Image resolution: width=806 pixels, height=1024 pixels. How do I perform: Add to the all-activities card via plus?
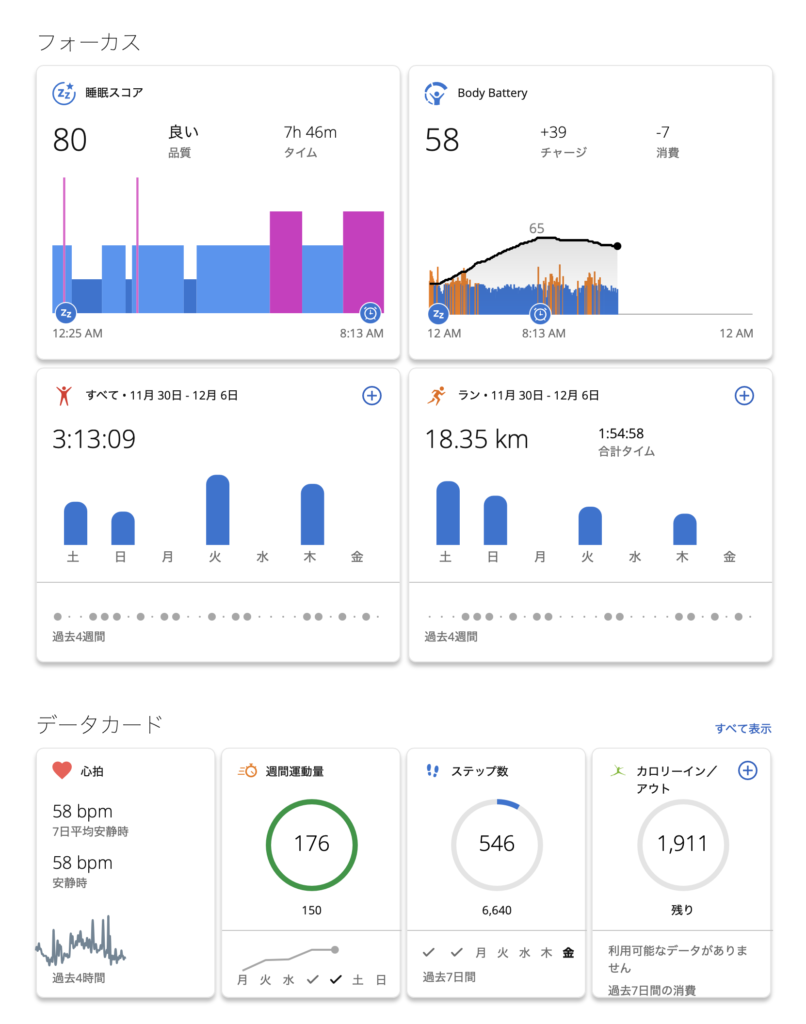coord(372,396)
